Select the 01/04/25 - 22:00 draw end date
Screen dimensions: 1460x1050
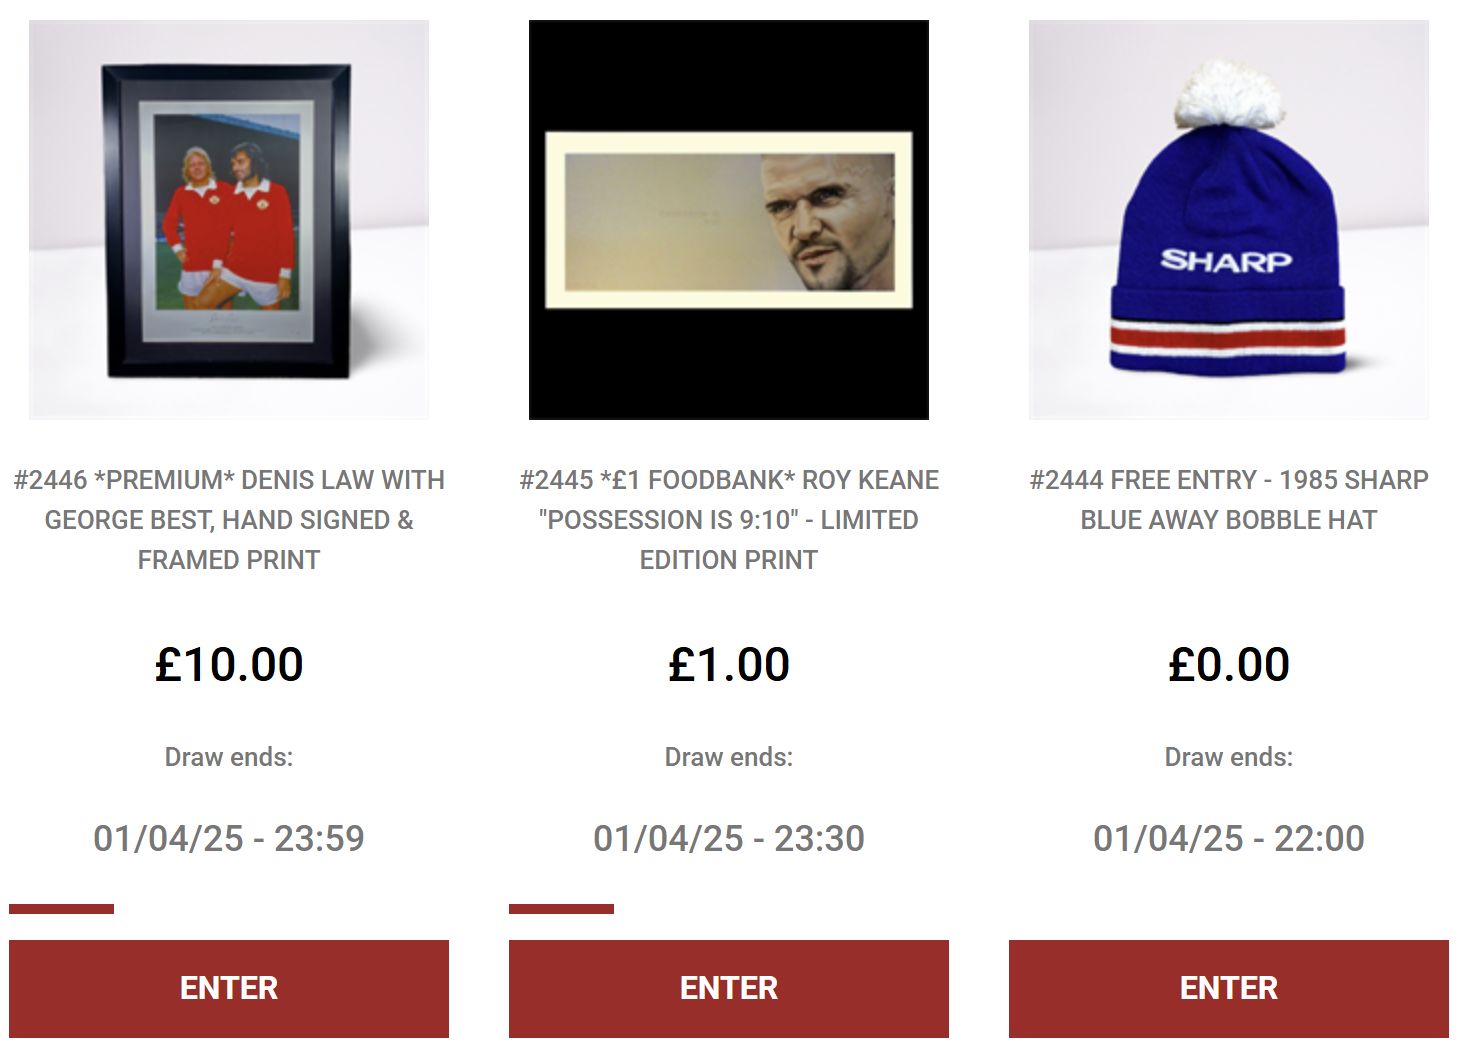click(1229, 838)
